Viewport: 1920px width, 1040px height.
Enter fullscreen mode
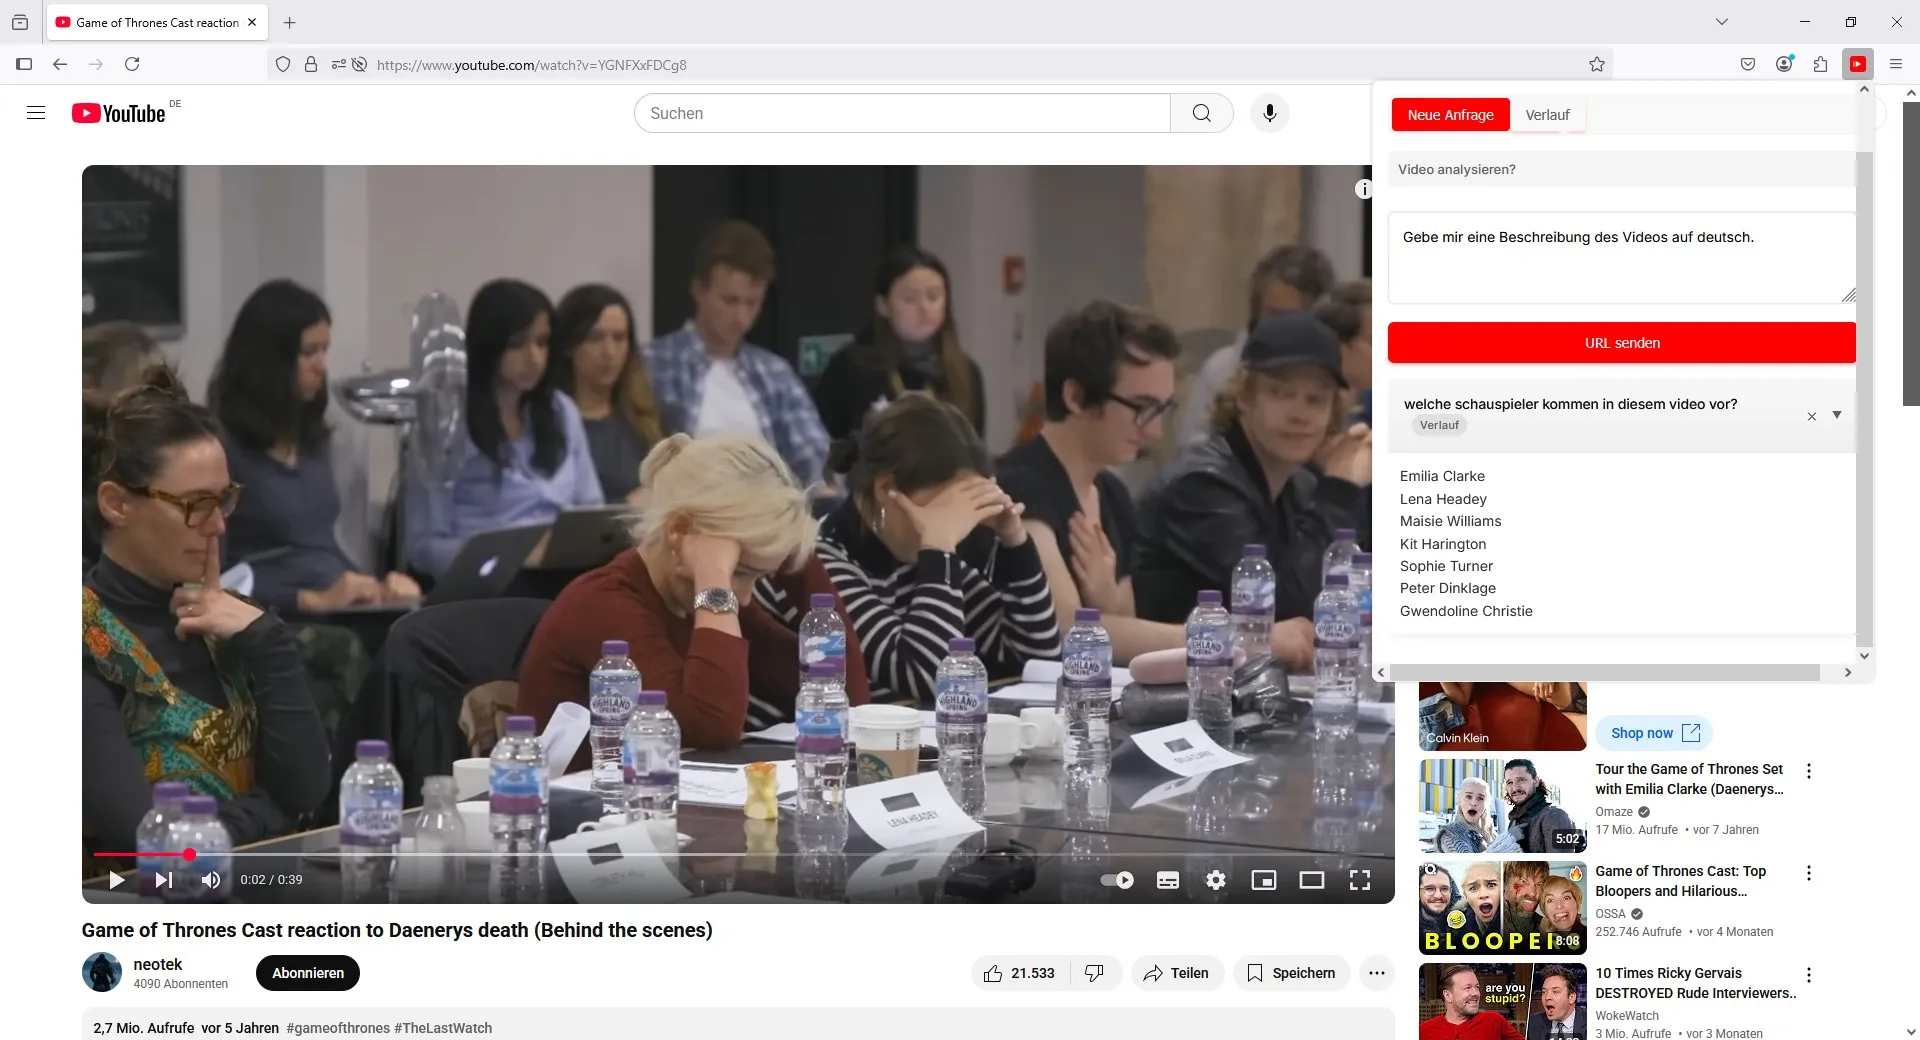(x=1360, y=880)
